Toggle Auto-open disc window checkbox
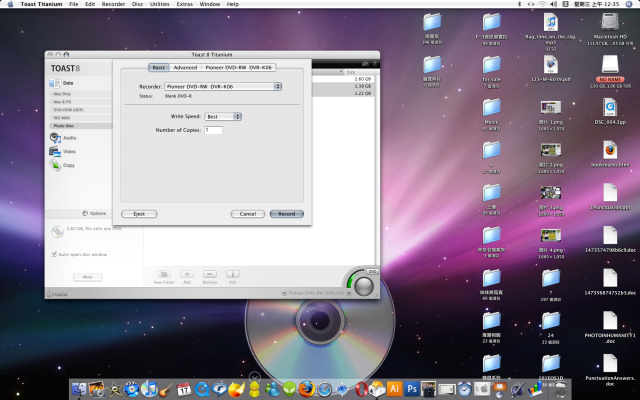The width and height of the screenshot is (640, 400). pos(54,254)
